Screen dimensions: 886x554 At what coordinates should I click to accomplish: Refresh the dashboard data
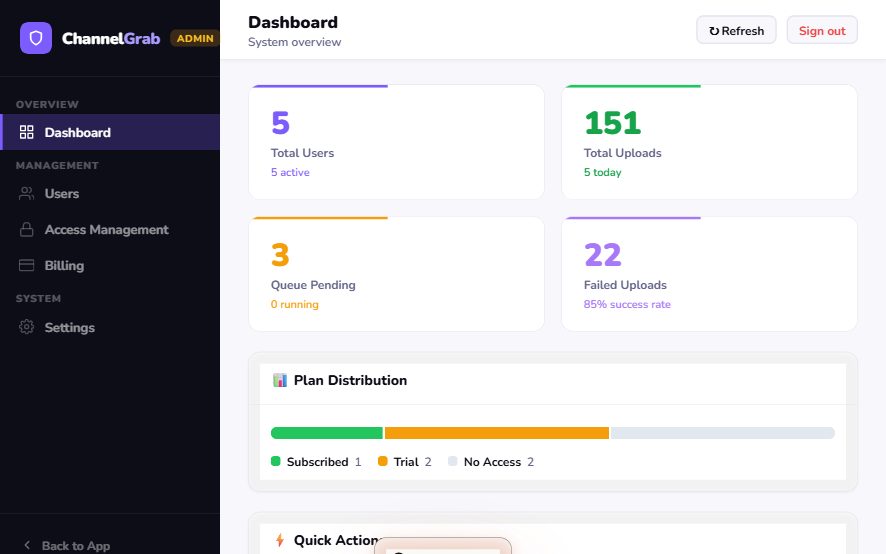coord(736,31)
